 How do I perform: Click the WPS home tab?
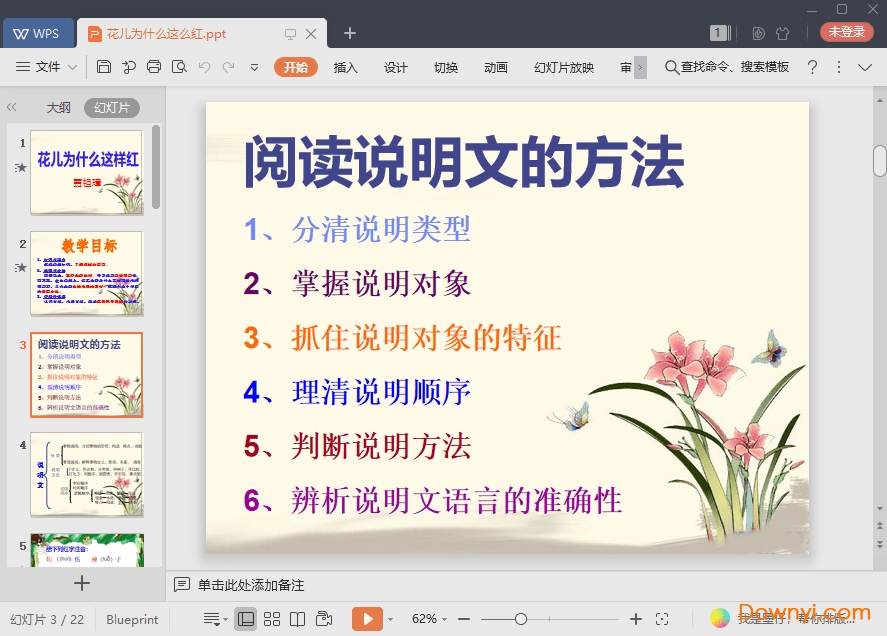pyautogui.click(x=38, y=33)
